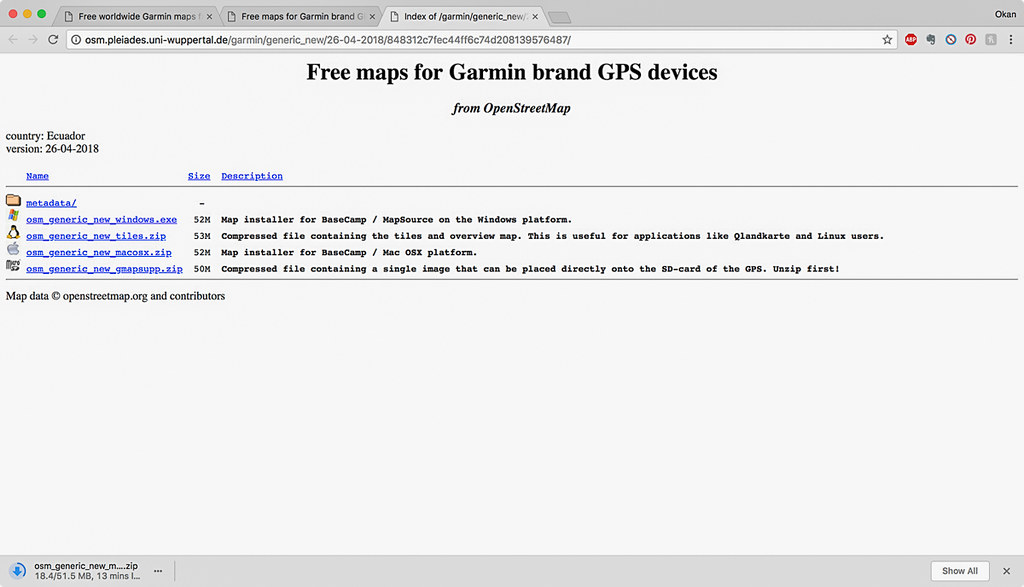Click the browser forward arrow
This screenshot has width=1024, height=587.
[x=33, y=40]
